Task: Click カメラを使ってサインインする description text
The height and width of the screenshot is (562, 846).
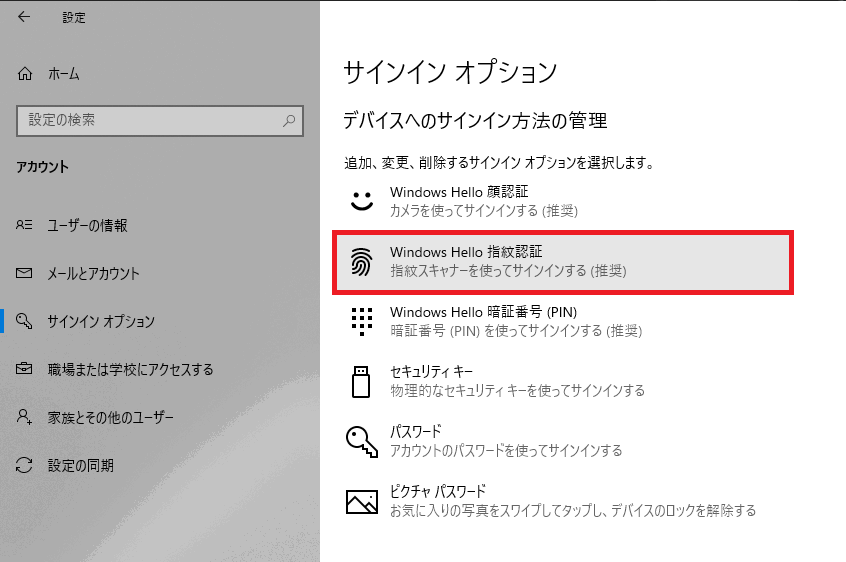Action: 483,210
